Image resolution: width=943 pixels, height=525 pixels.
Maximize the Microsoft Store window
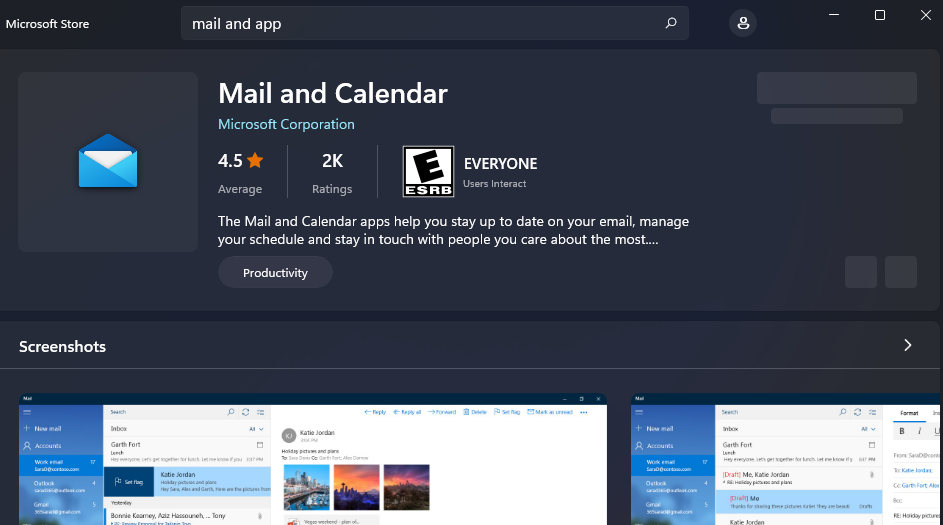click(x=879, y=15)
